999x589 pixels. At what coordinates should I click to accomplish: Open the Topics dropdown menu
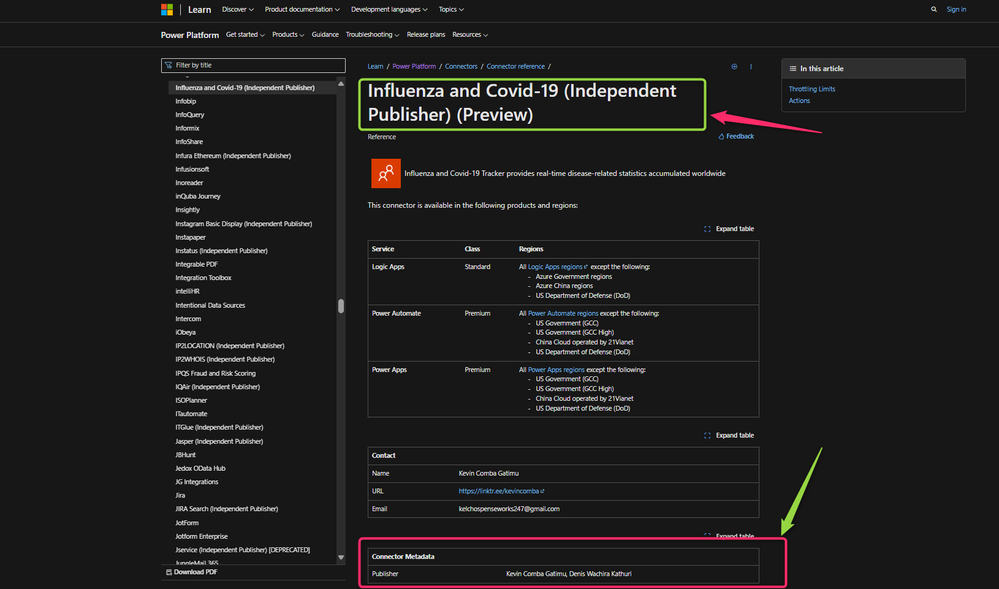[451, 10]
